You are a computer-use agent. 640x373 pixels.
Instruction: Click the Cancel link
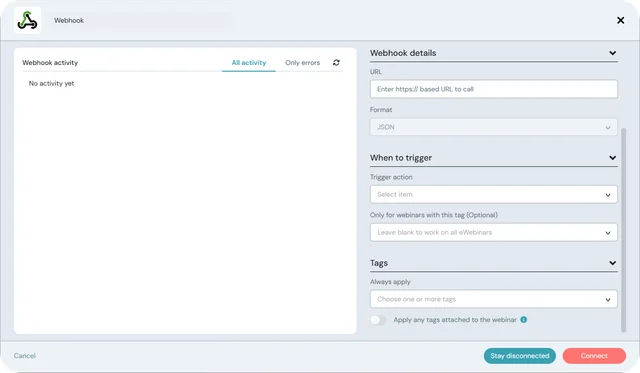(x=25, y=356)
